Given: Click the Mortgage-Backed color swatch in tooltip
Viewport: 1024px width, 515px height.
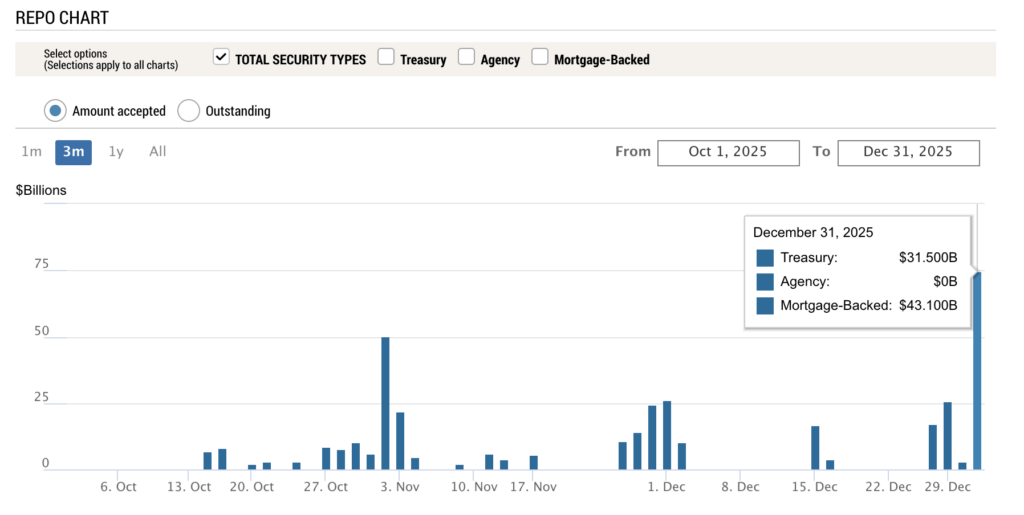Looking at the screenshot, I should 765,306.
